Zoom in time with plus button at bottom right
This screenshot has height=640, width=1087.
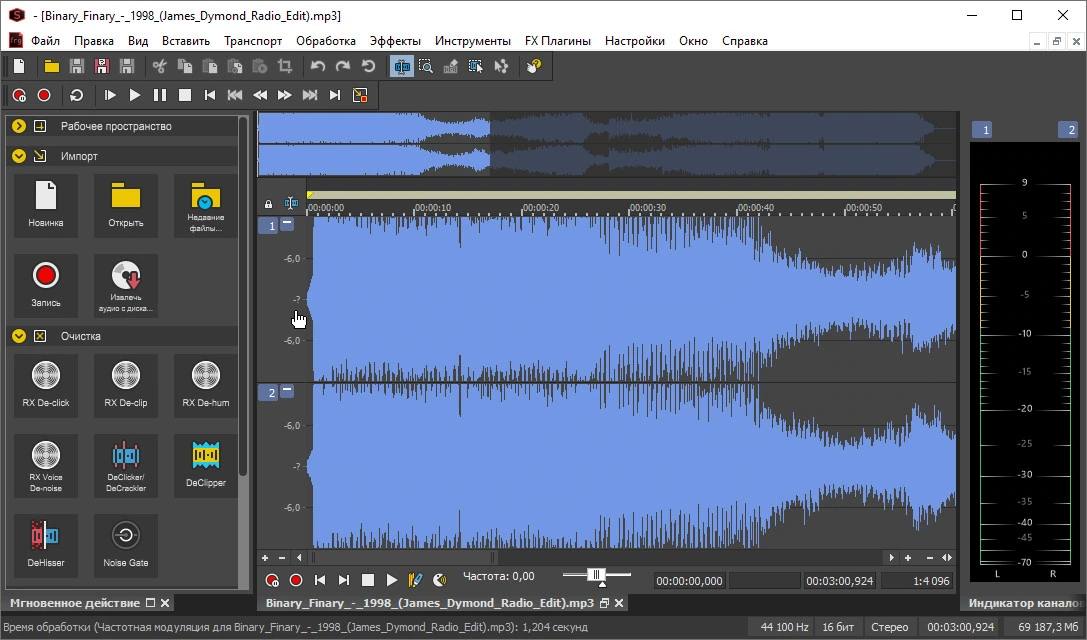coord(908,557)
